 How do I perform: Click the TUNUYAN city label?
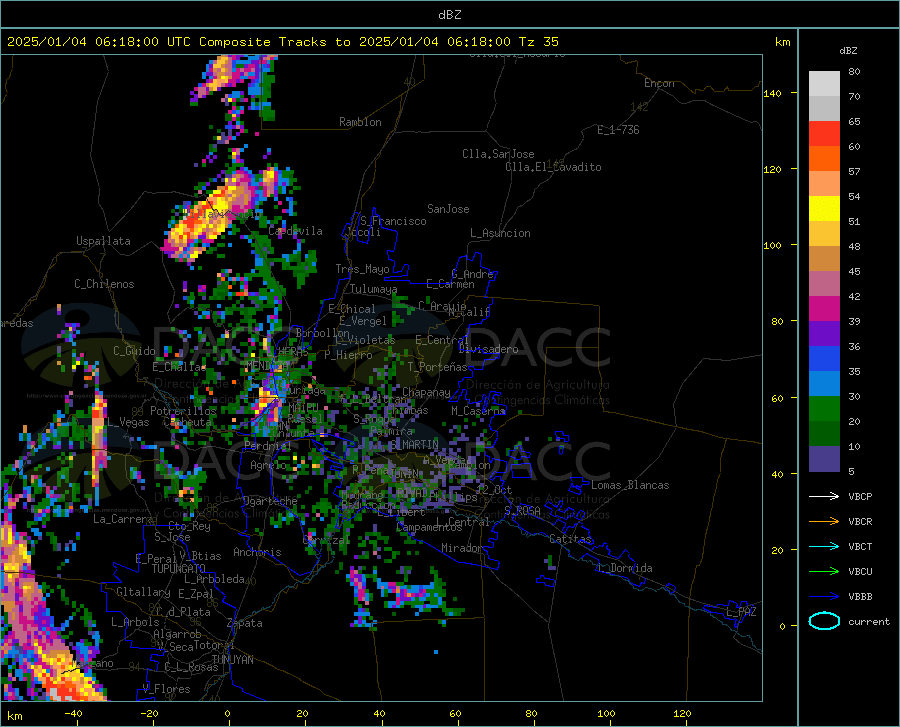tap(232, 660)
